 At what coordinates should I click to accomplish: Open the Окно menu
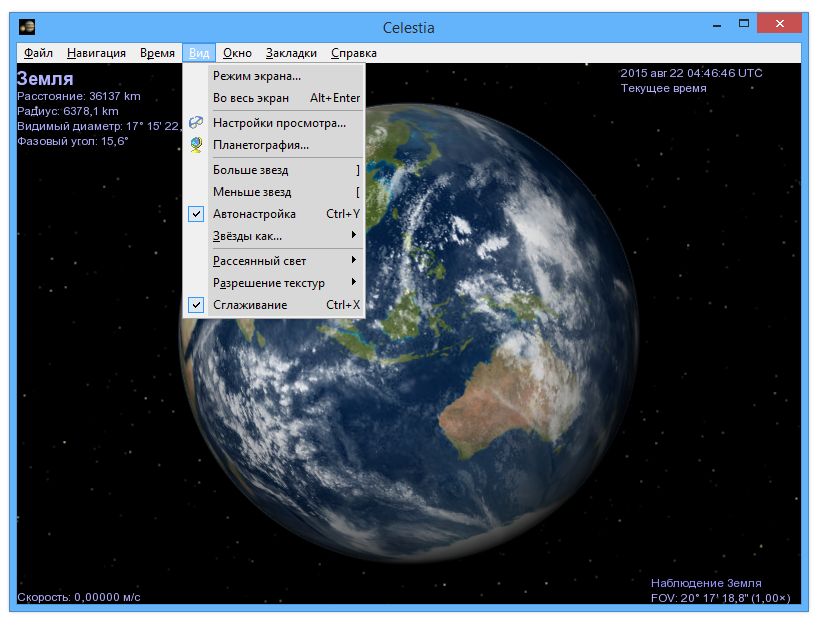pos(237,53)
